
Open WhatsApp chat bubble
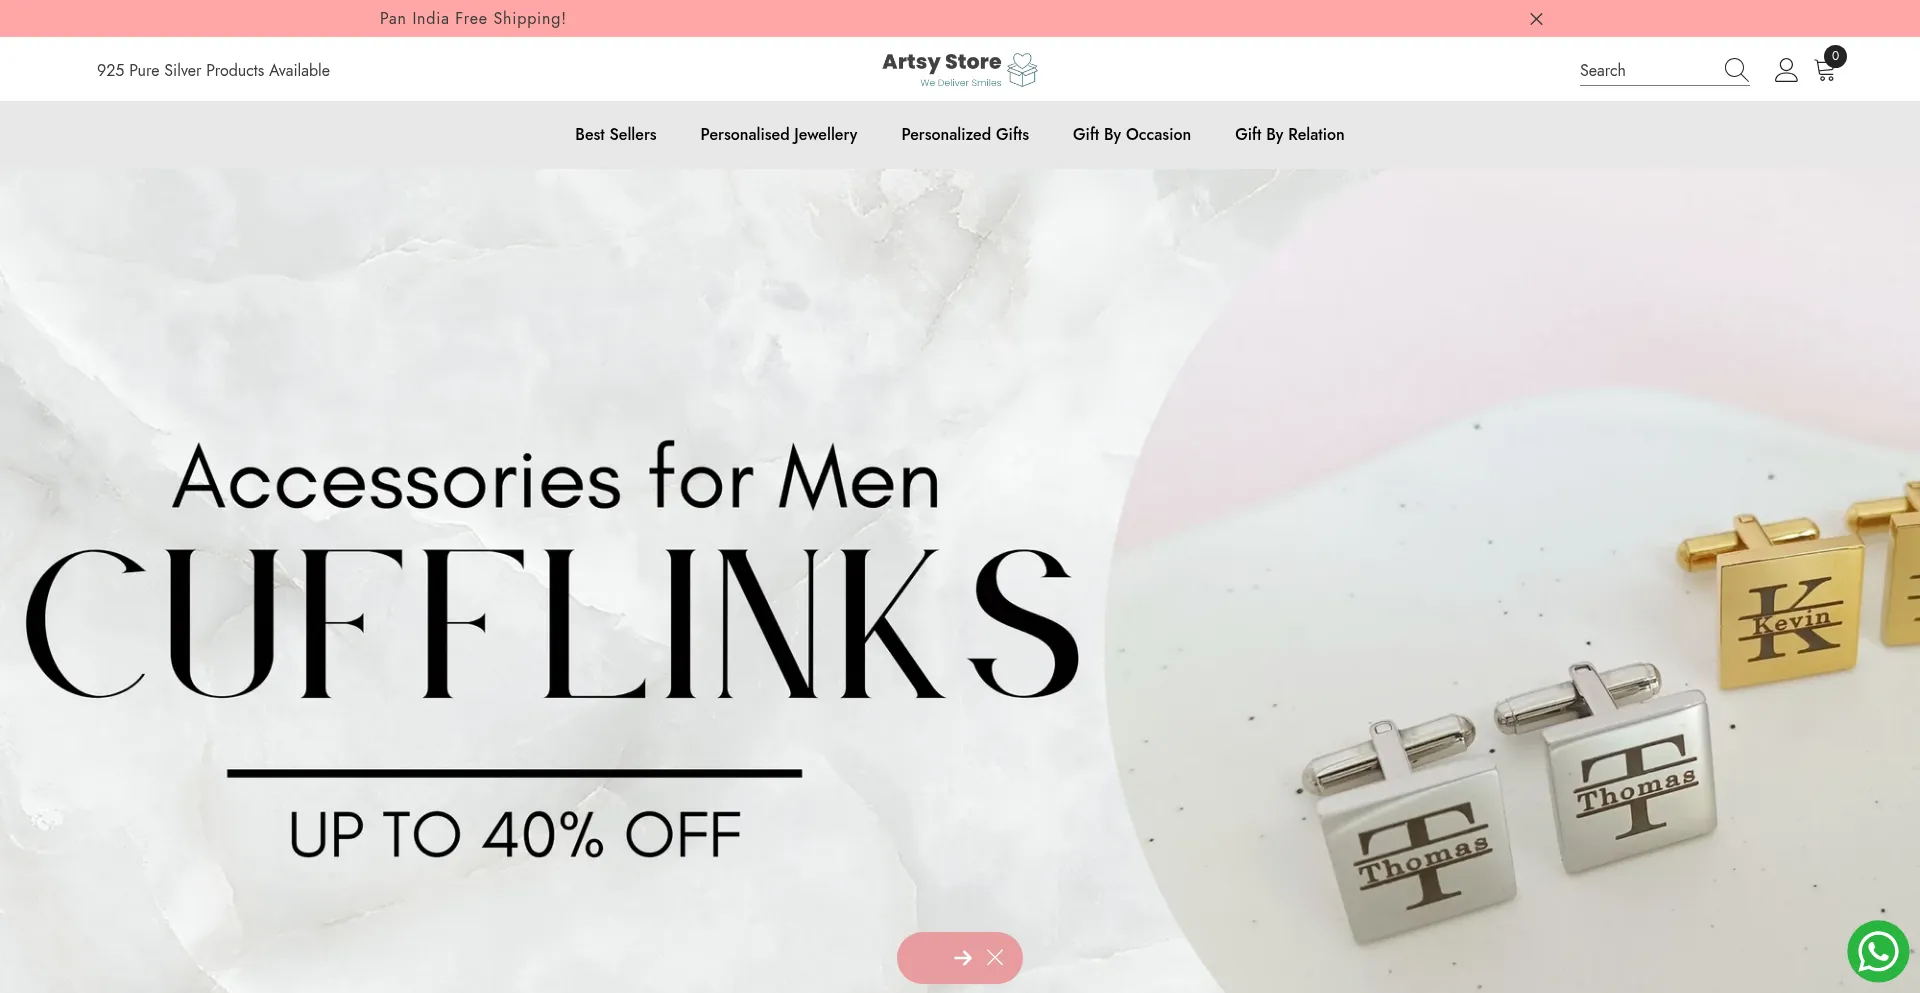pos(1878,951)
